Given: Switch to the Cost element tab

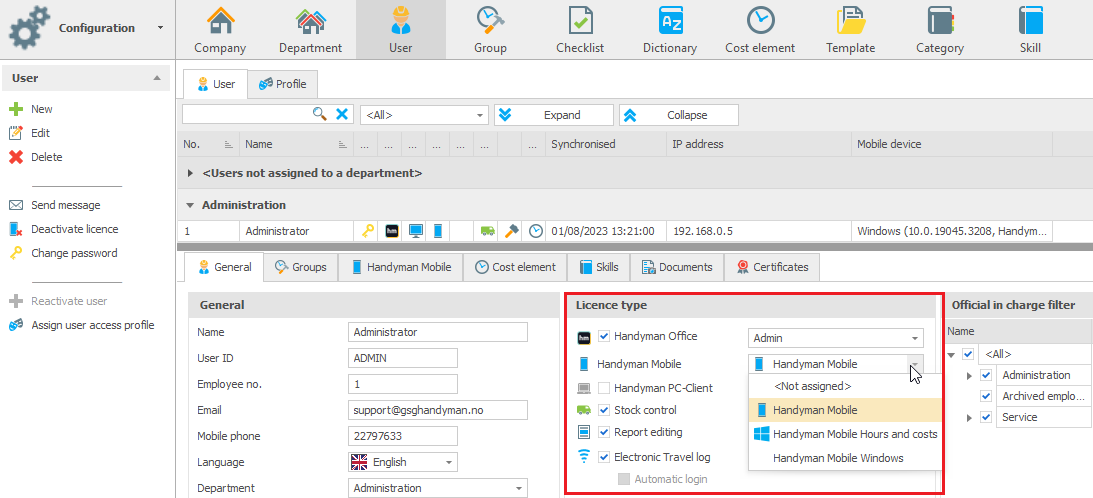Looking at the screenshot, I should tap(514, 267).
